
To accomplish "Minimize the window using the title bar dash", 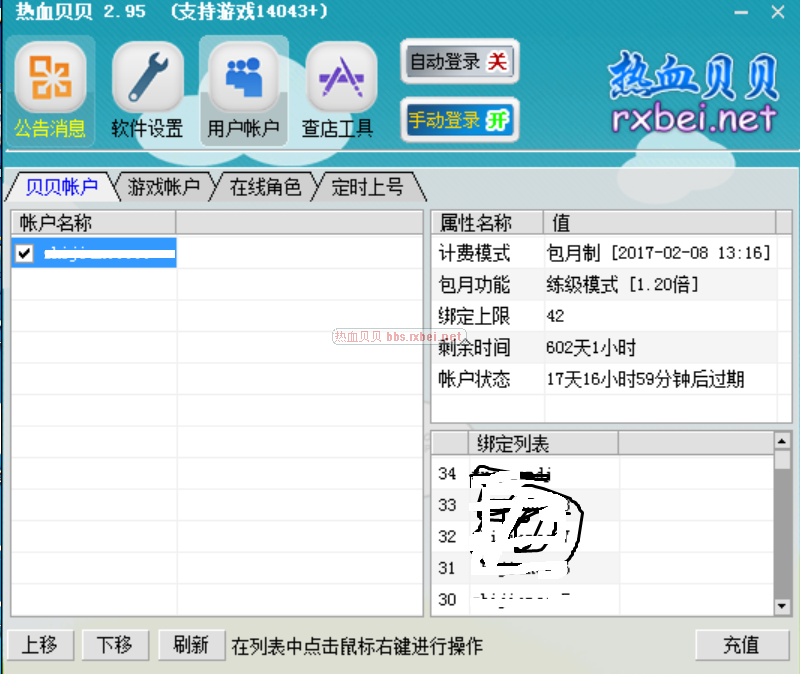I will pos(741,12).
